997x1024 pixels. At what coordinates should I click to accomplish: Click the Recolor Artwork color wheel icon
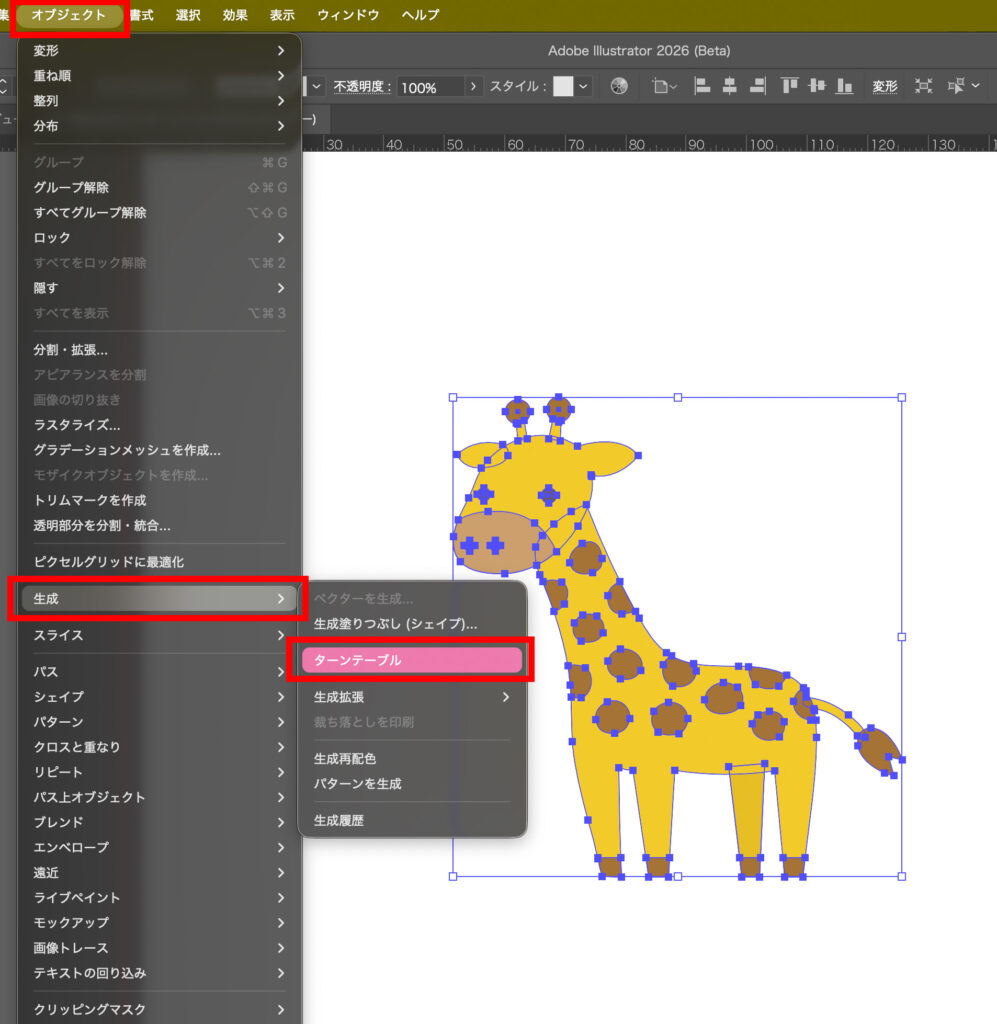pyautogui.click(x=619, y=87)
